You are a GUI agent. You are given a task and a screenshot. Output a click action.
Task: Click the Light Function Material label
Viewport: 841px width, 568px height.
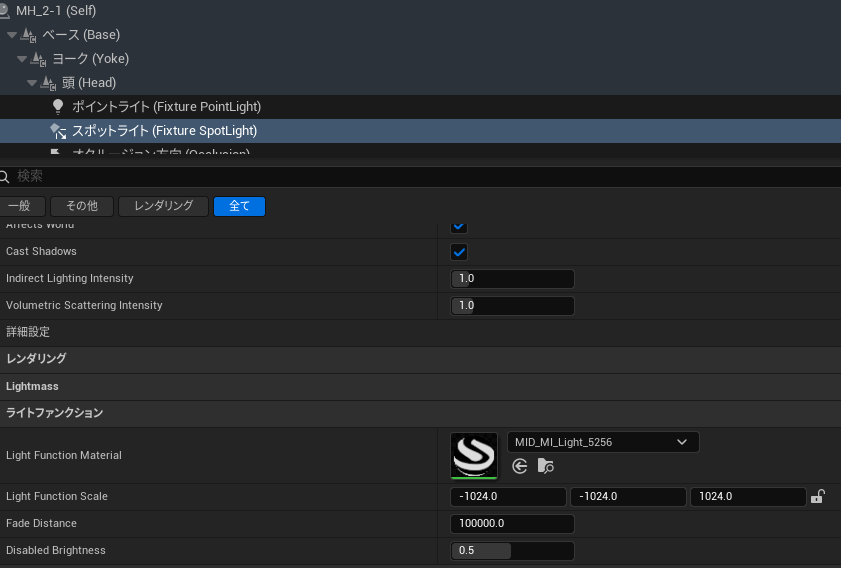[64, 455]
